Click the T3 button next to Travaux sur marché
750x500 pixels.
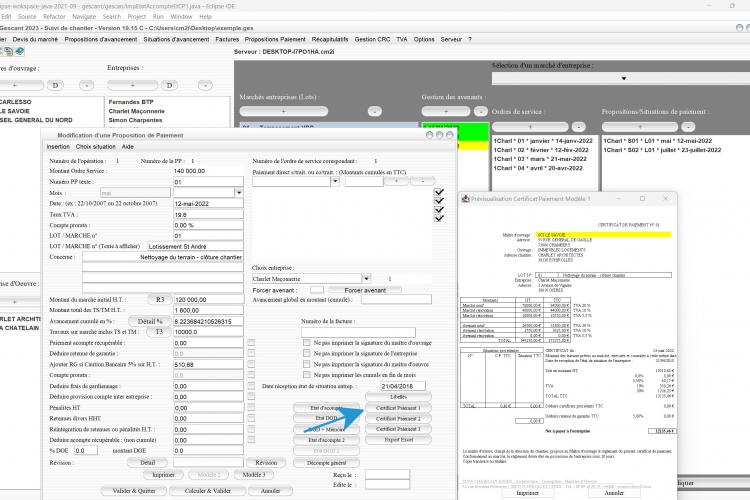[159, 332]
